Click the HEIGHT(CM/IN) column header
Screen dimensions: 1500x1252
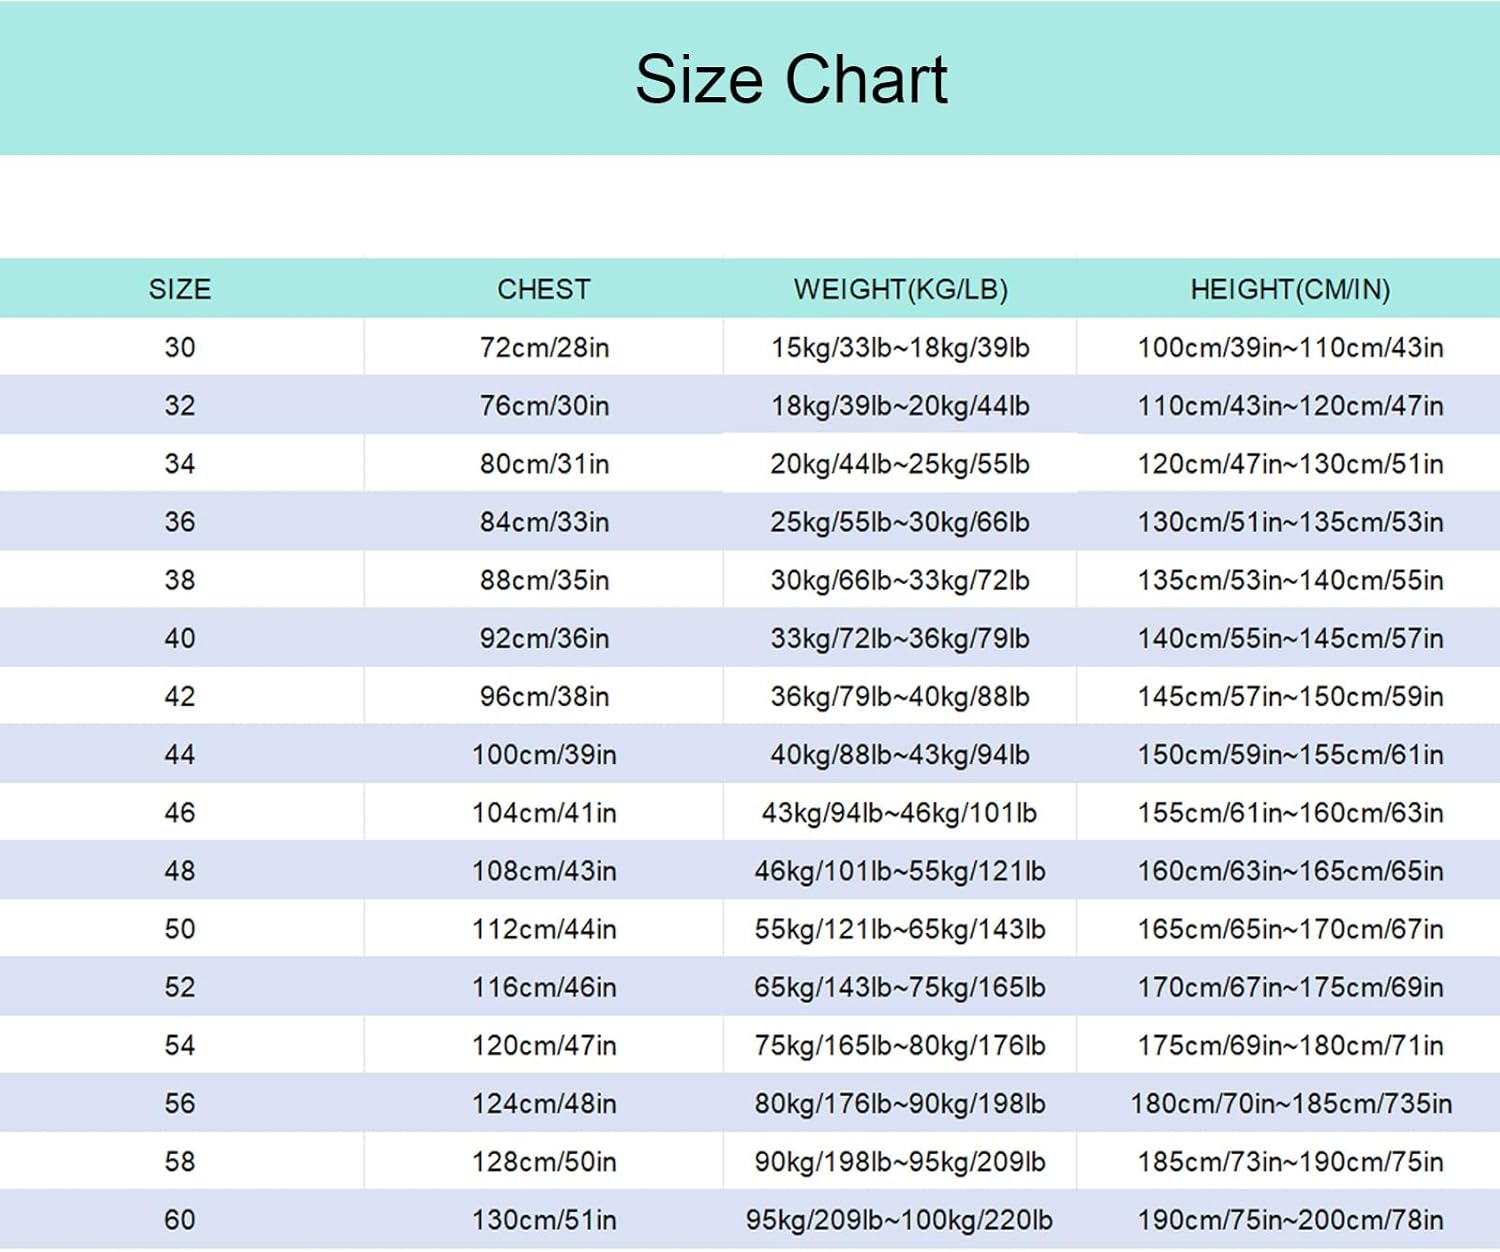(1290, 290)
